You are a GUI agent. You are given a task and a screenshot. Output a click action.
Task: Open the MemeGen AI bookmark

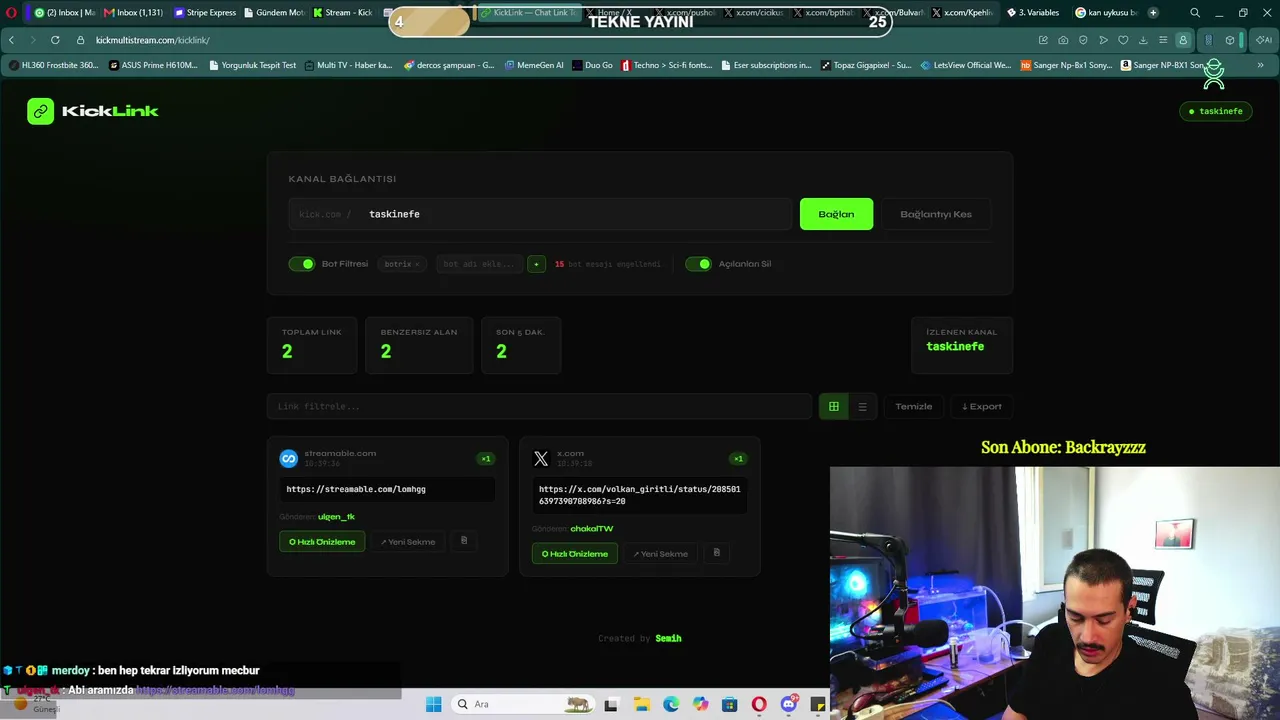point(534,65)
